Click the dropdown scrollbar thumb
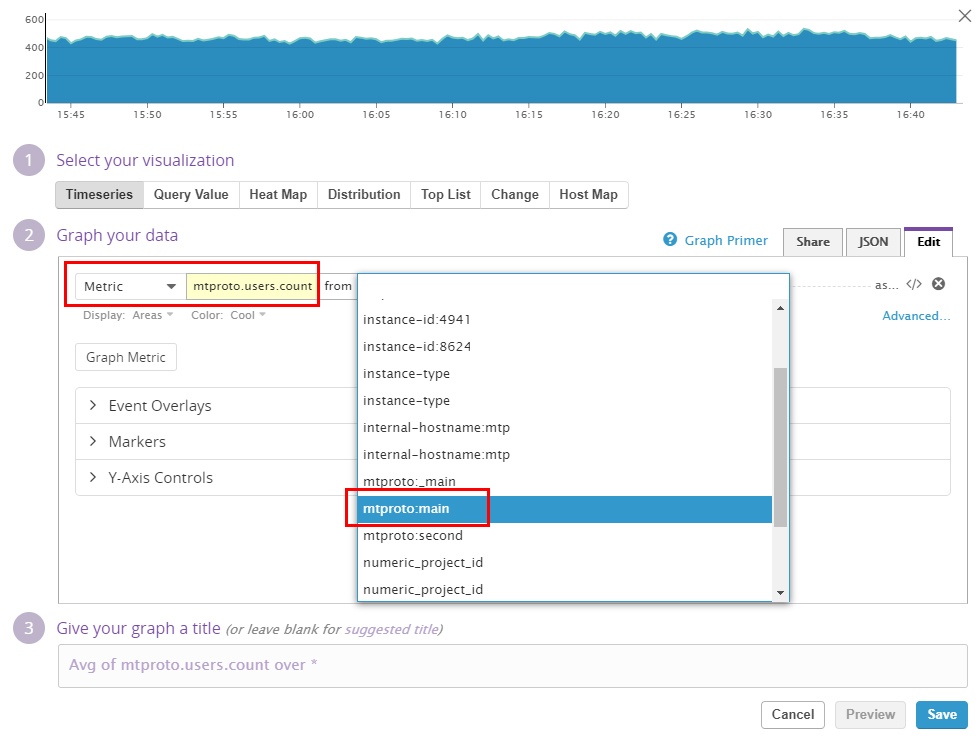980x742 pixels. 780,447
